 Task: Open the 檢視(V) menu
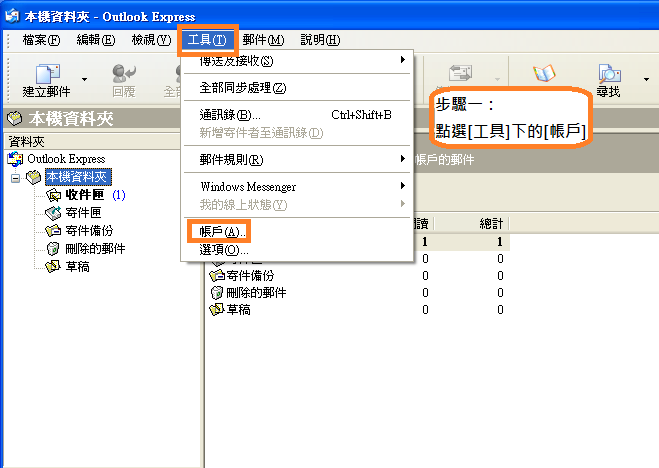point(151,40)
